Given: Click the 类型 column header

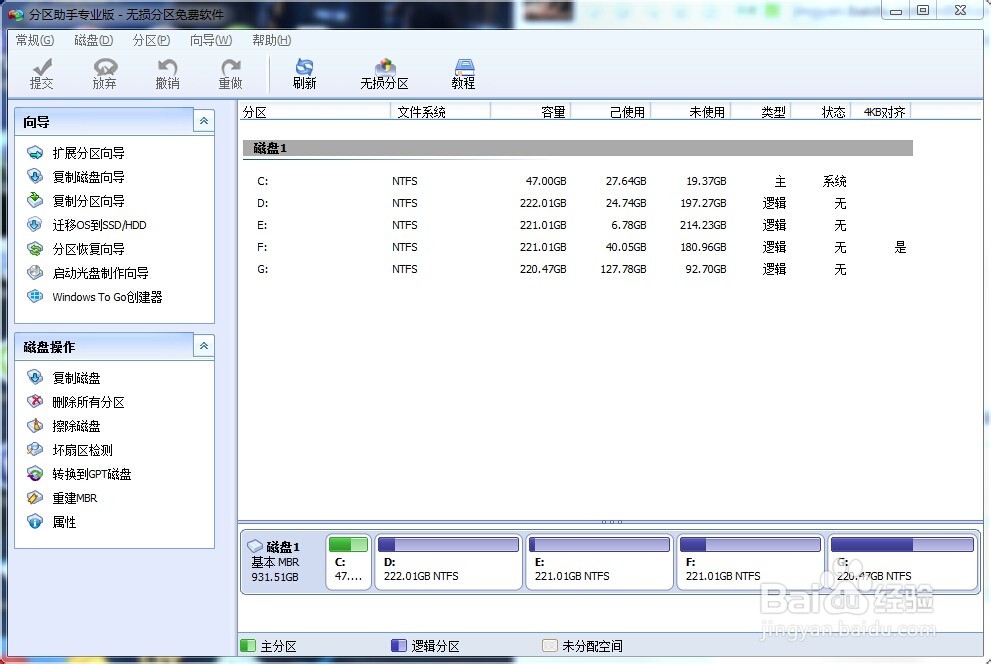Looking at the screenshot, I should [x=762, y=112].
